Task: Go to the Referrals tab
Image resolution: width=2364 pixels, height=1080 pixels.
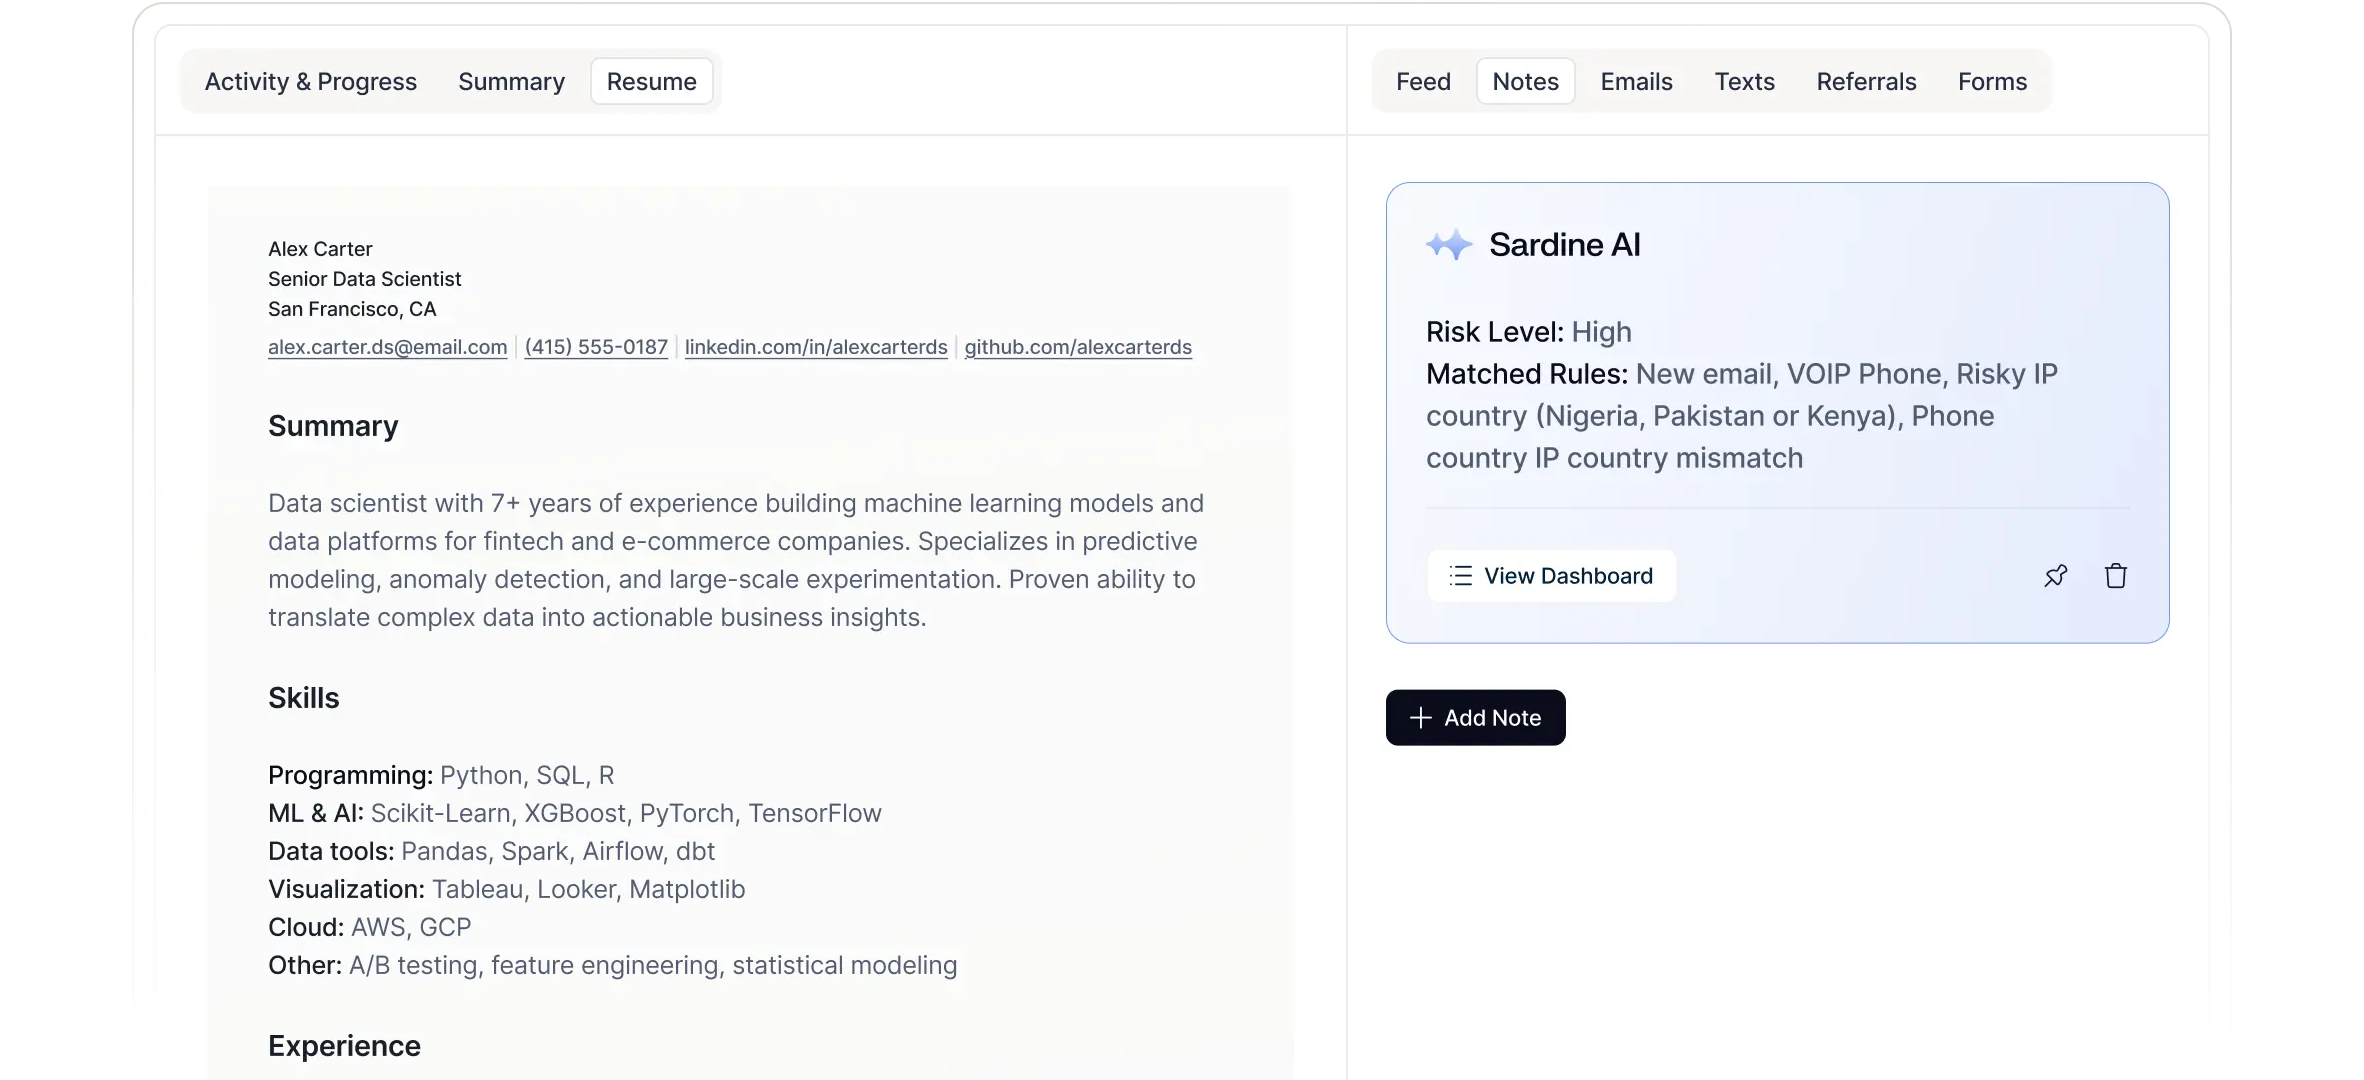Action: [1866, 82]
